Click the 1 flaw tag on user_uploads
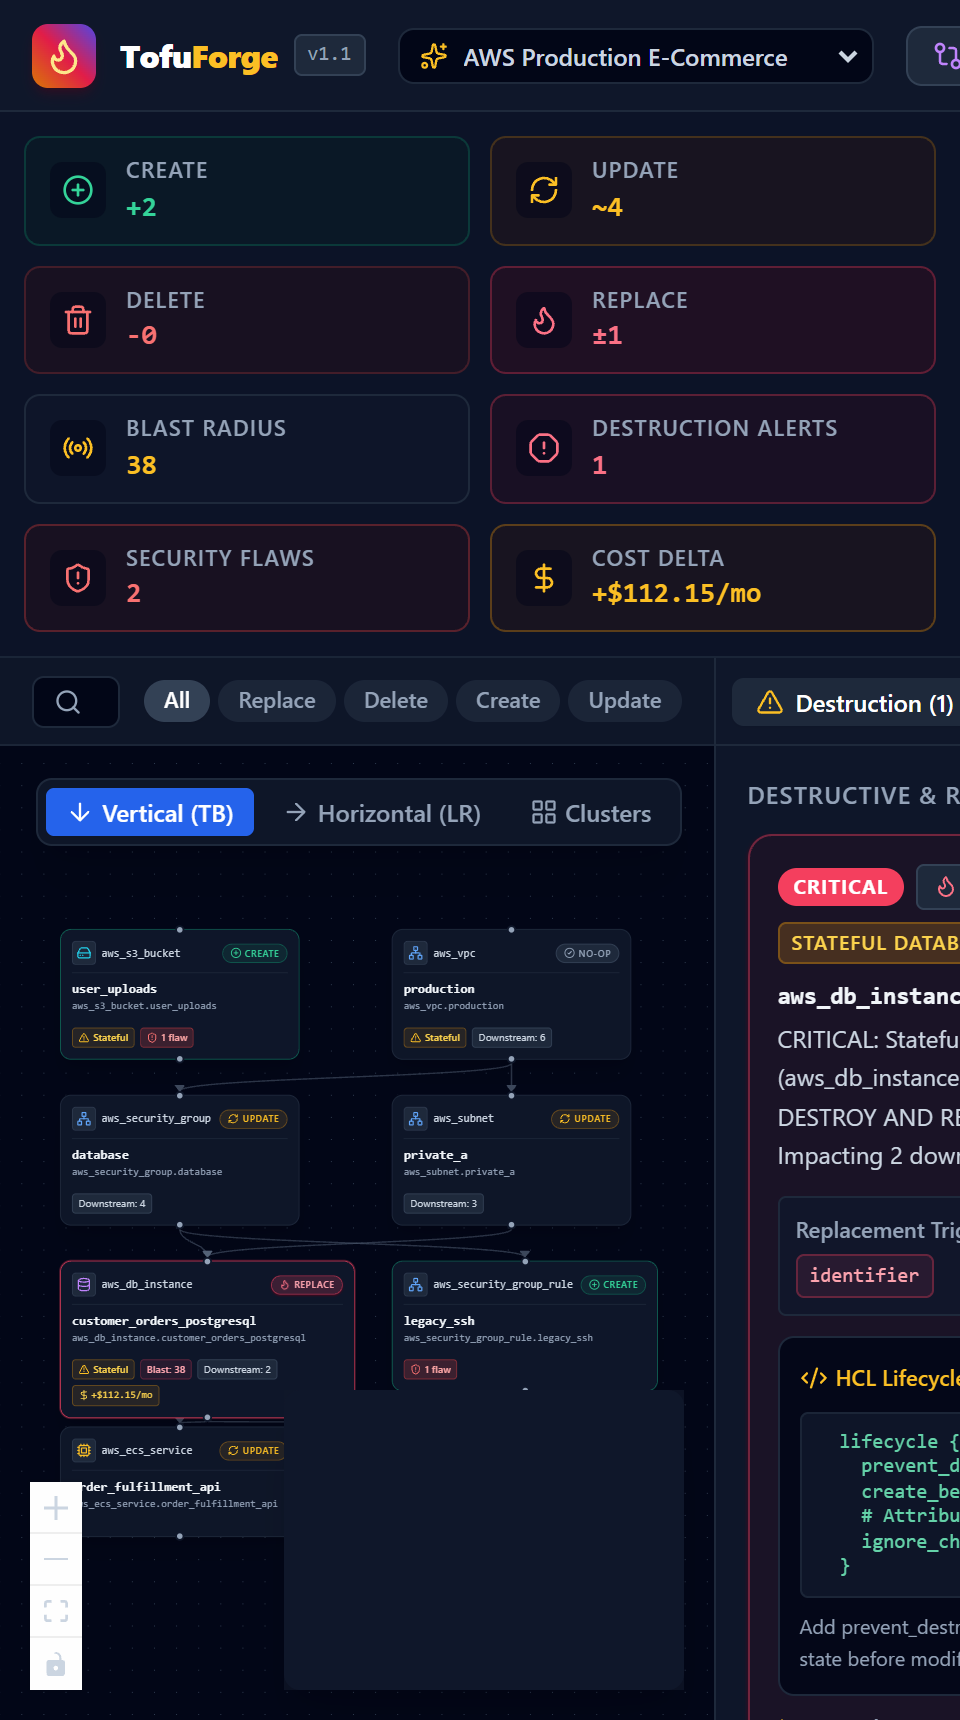The height and width of the screenshot is (1720, 960). pos(167,1038)
